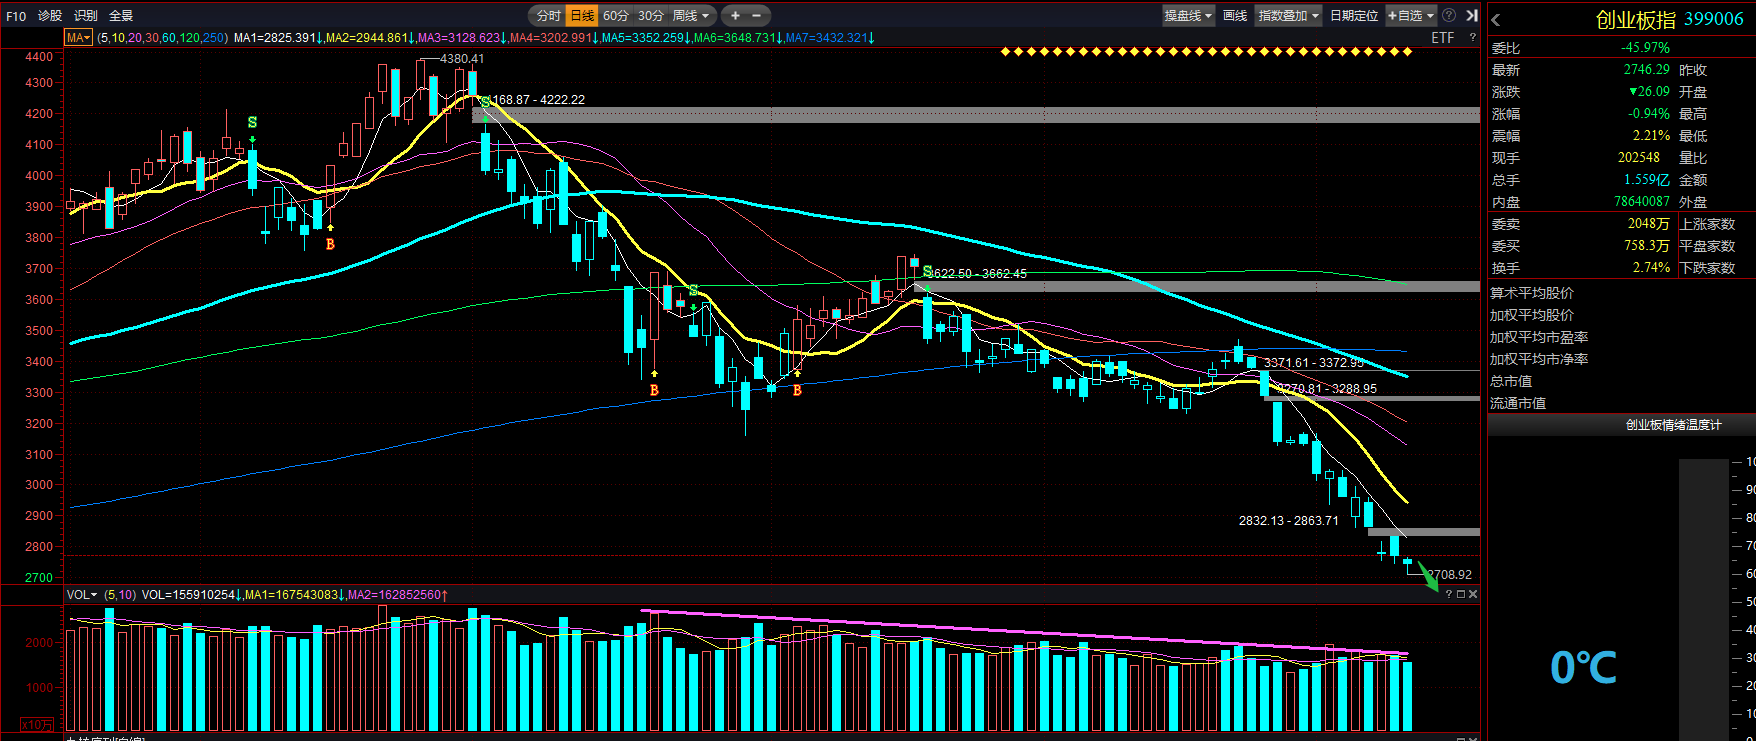Click the (5,10,20,30,60,120,250) MA parameters
The width and height of the screenshot is (1756, 741).
click(163, 38)
